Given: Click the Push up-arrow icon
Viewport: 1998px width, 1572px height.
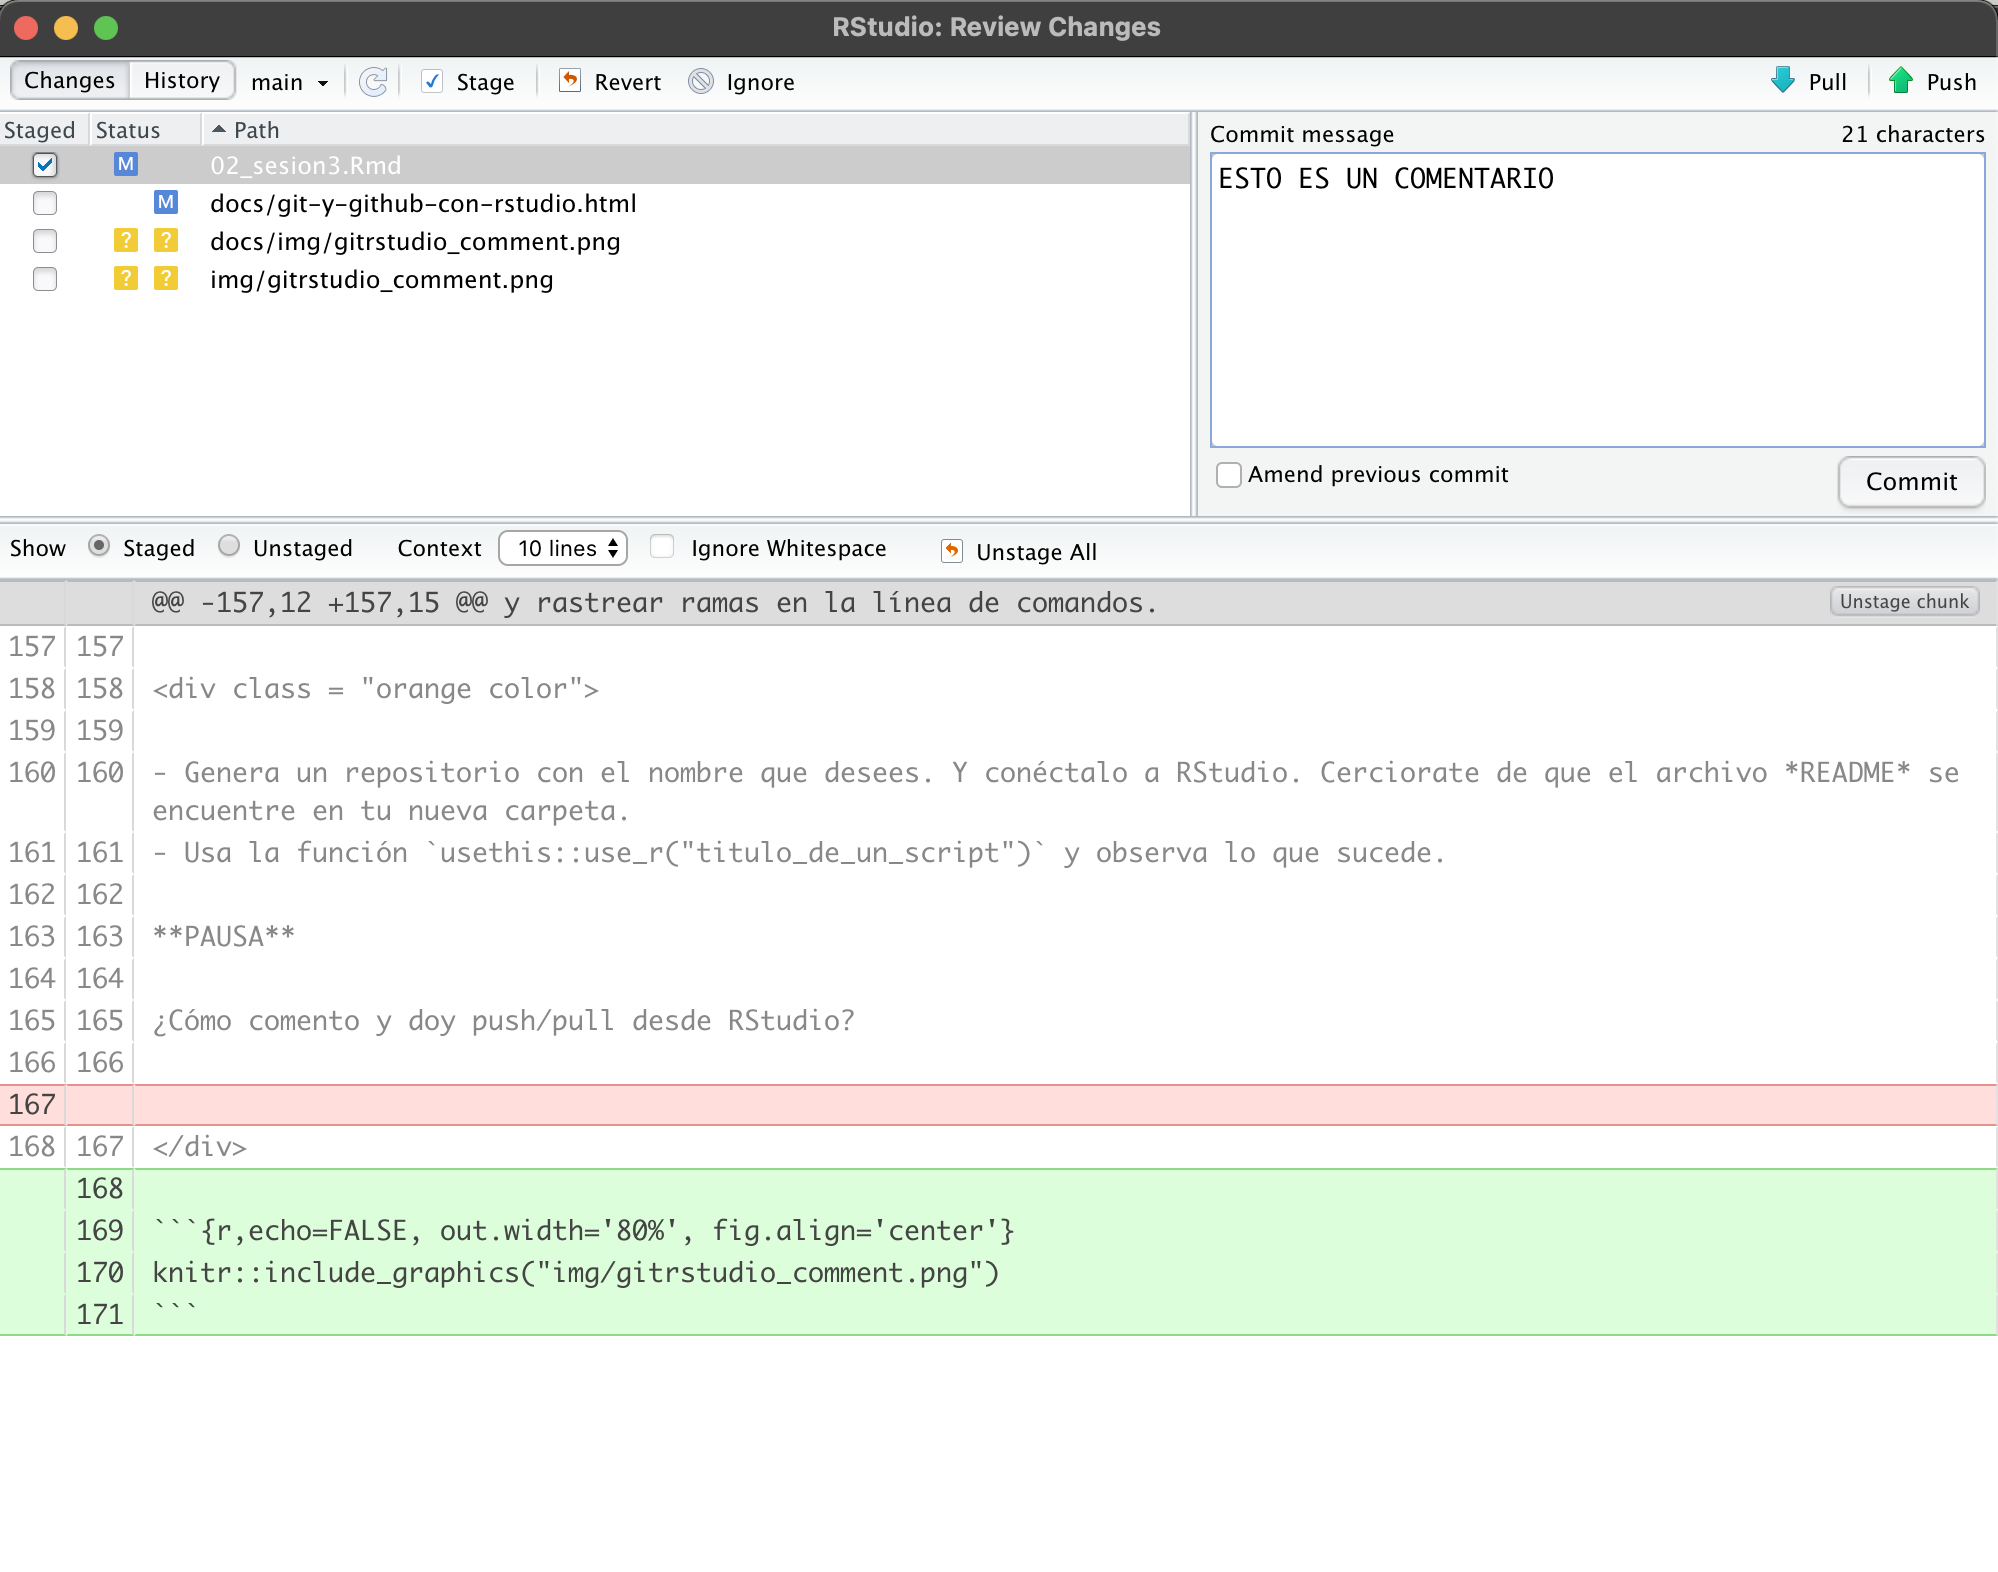Looking at the screenshot, I should coord(1901,81).
